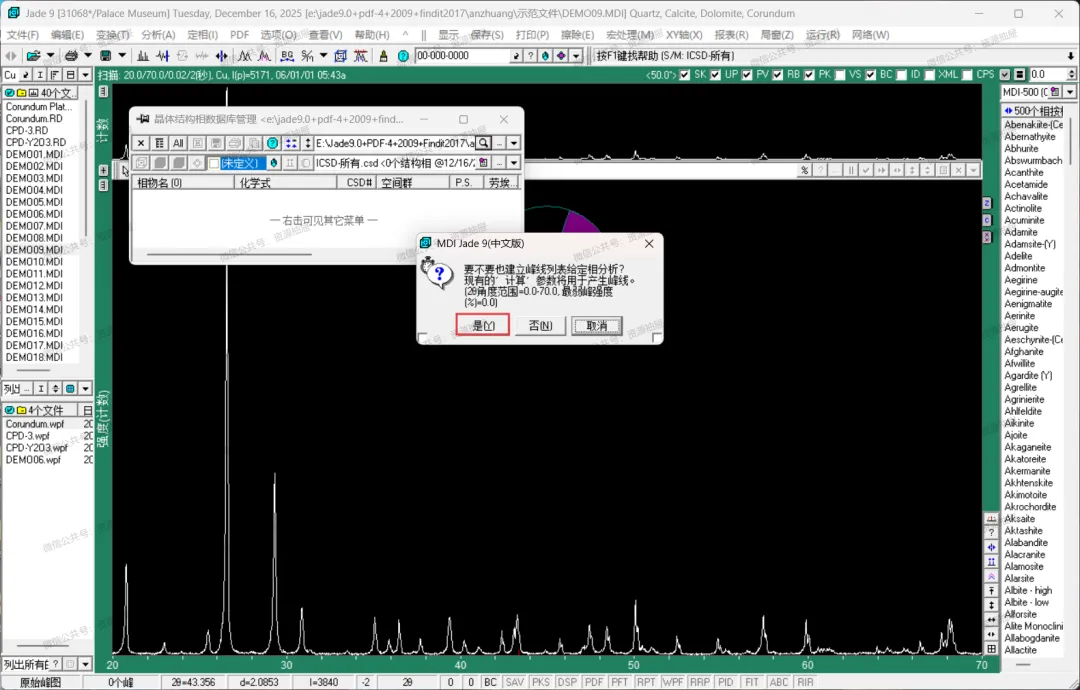Open dropdown arrow next to S/M icon
1080x690 pixels.
[x=323, y=56]
